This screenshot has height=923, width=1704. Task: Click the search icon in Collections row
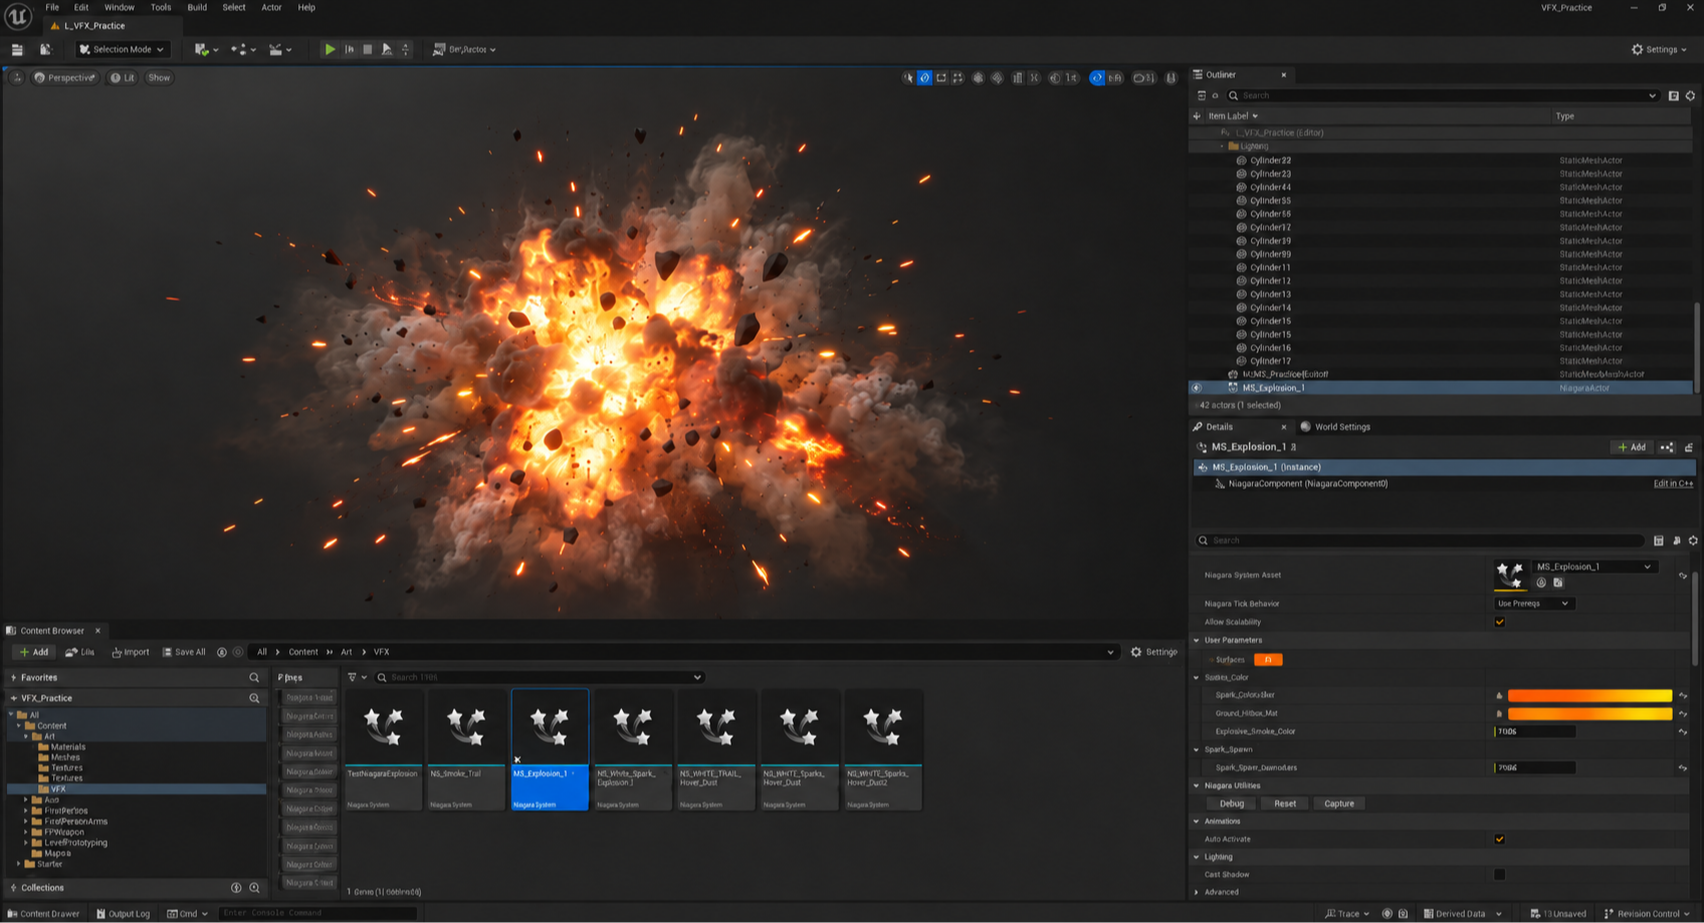click(254, 888)
